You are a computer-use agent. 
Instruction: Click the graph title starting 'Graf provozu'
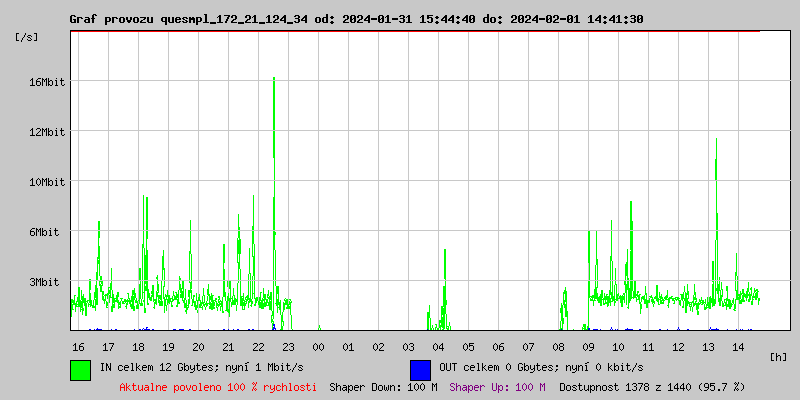point(356,19)
